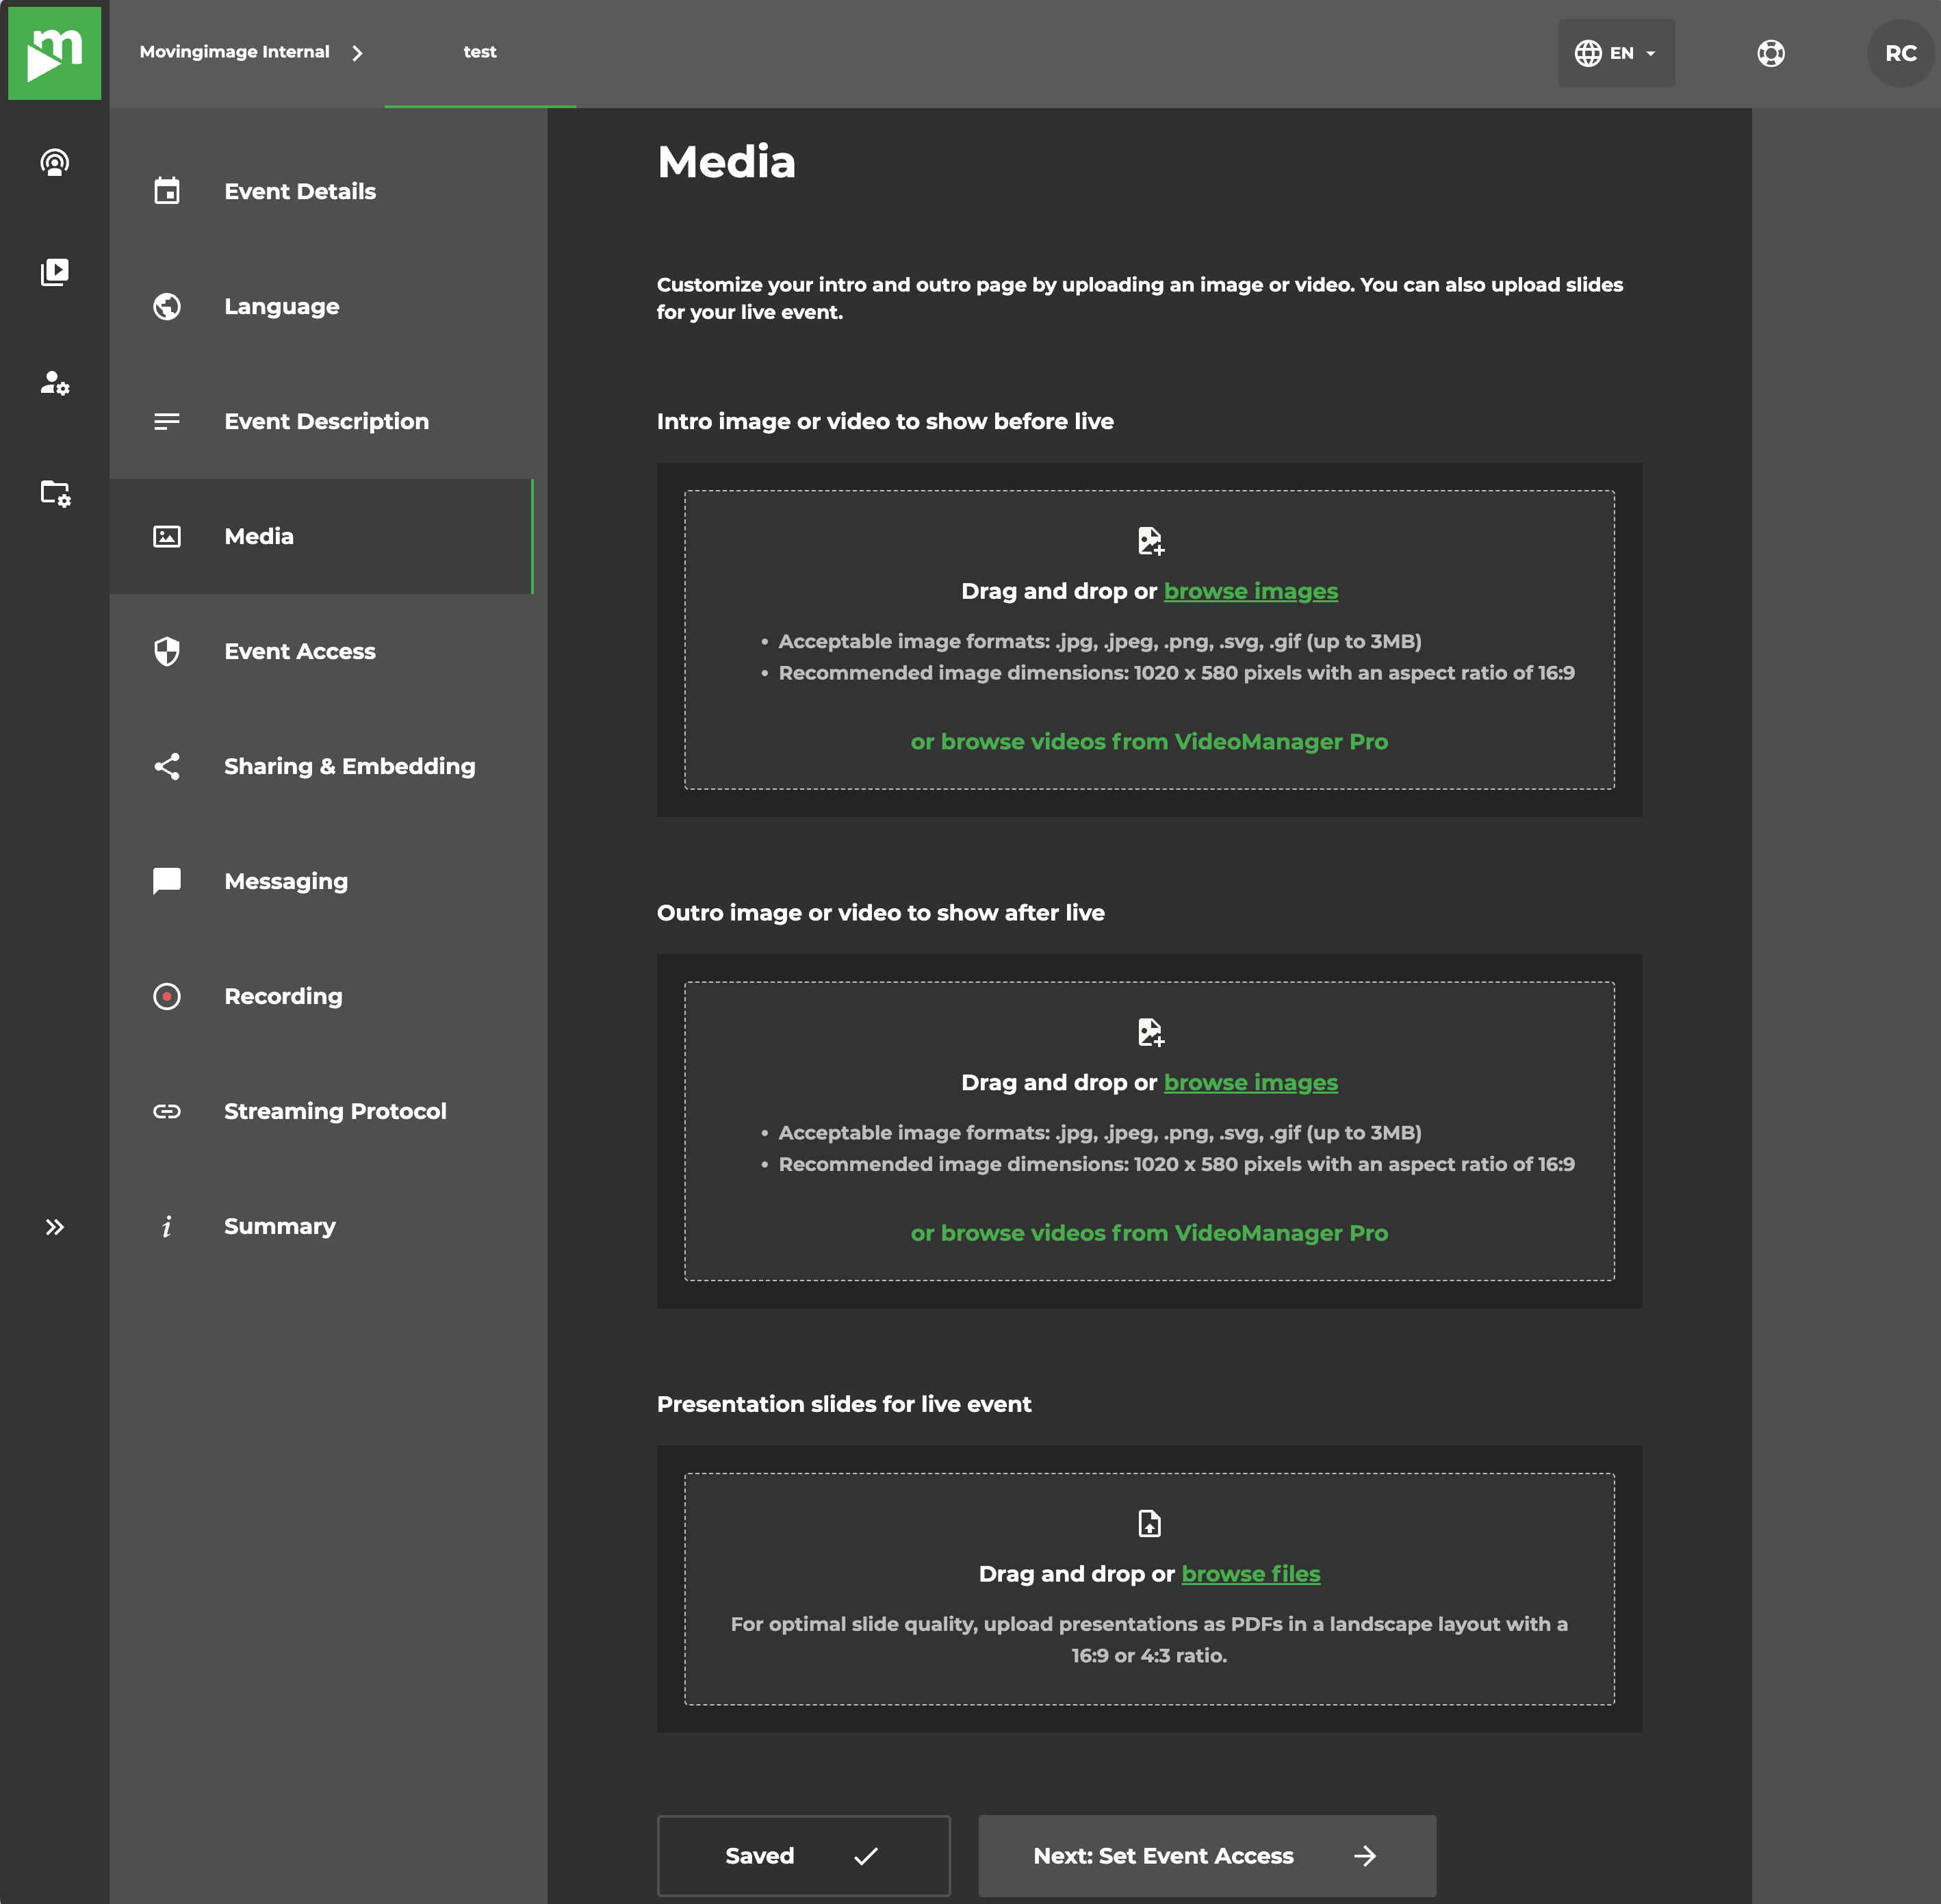
Task: Select the test tab
Action: (480, 53)
